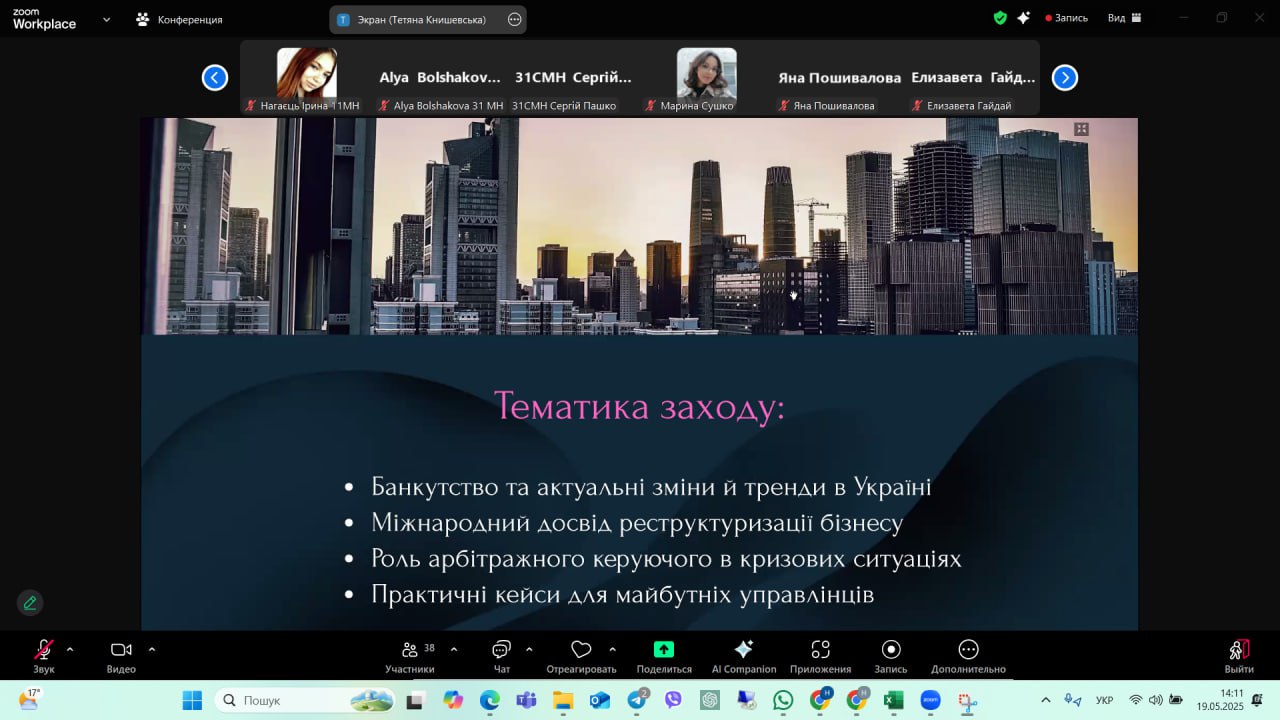The image size is (1280, 720).
Task: Expand reactions options arrow beside Отреагировать
Action: [x=612, y=649]
